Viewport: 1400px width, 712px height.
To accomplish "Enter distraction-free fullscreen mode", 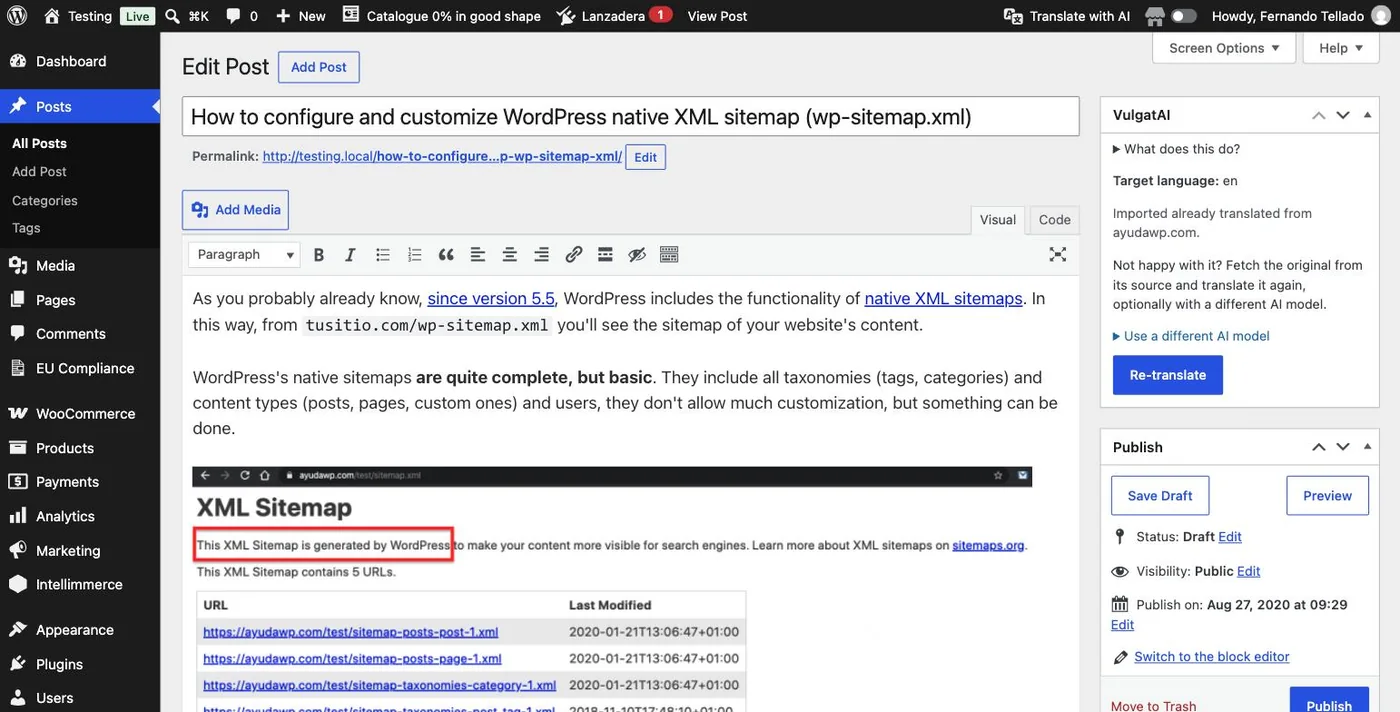I will pos(1058,255).
